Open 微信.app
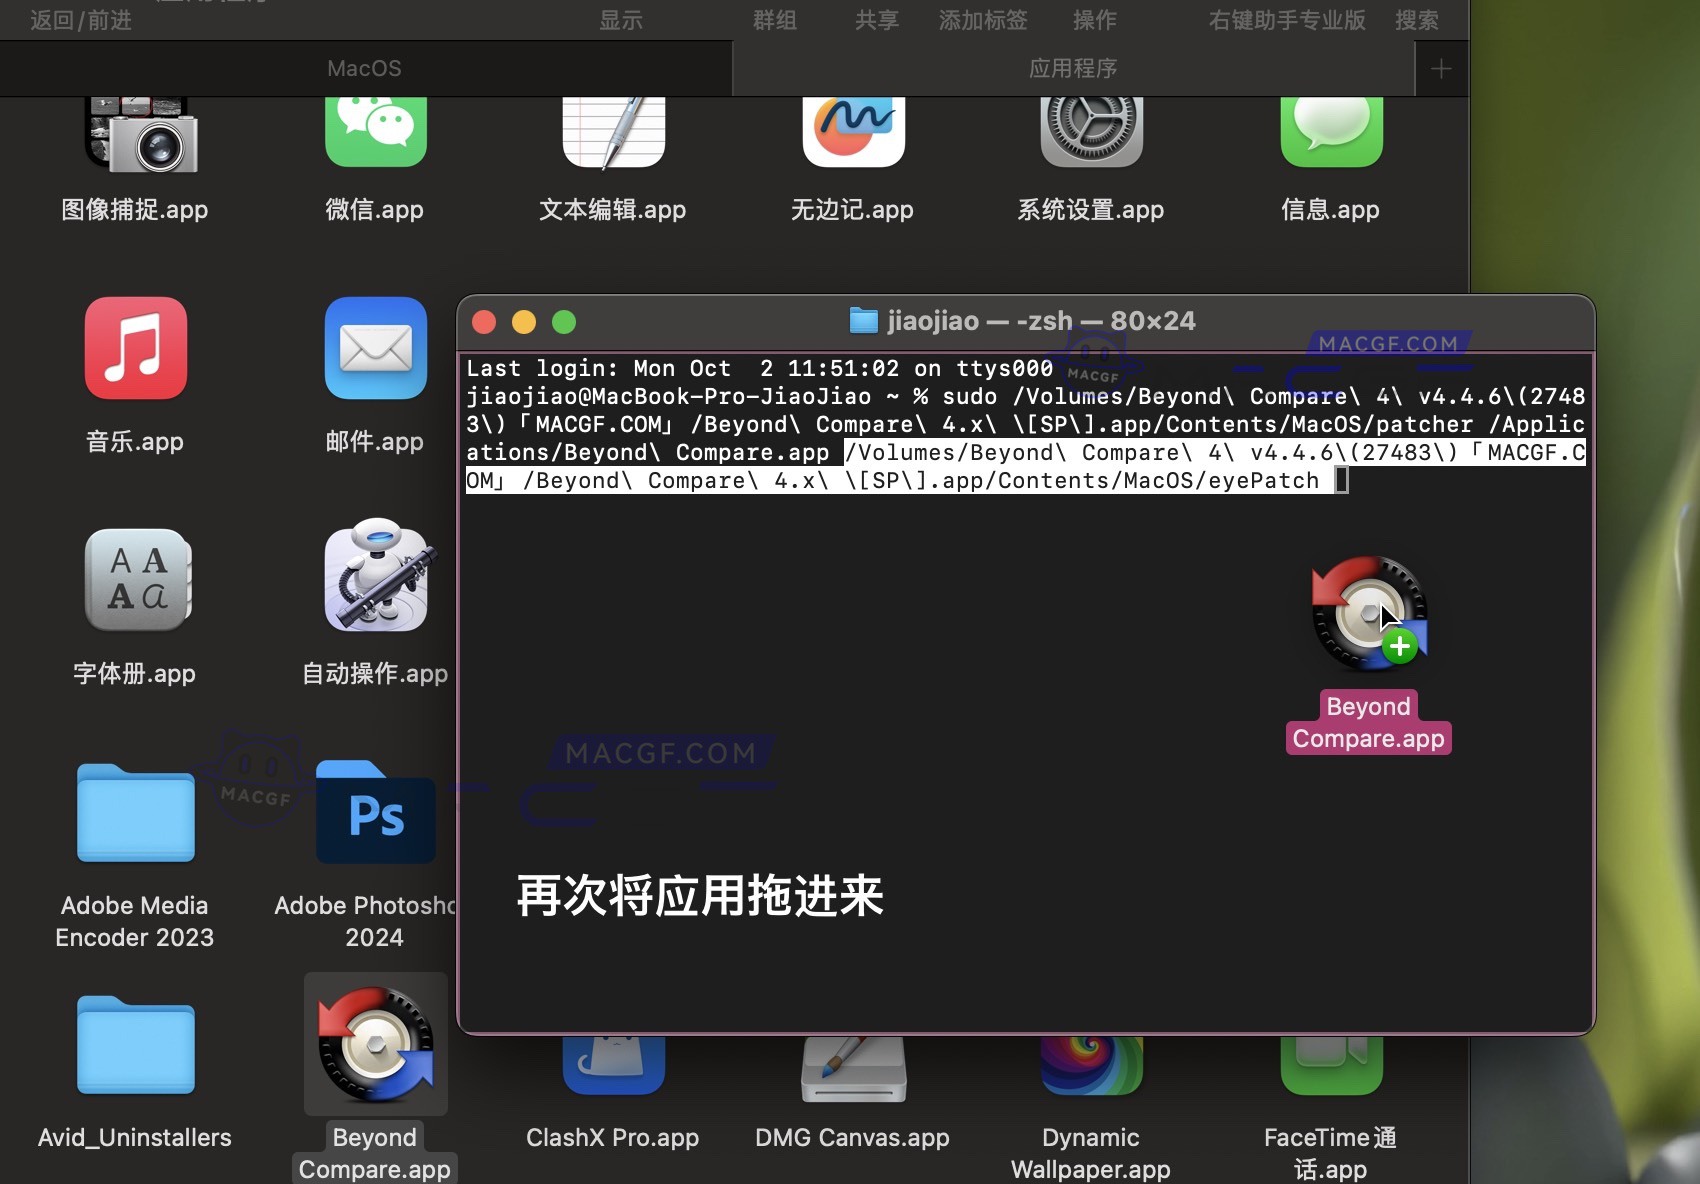This screenshot has height=1184, width=1700. (375, 131)
